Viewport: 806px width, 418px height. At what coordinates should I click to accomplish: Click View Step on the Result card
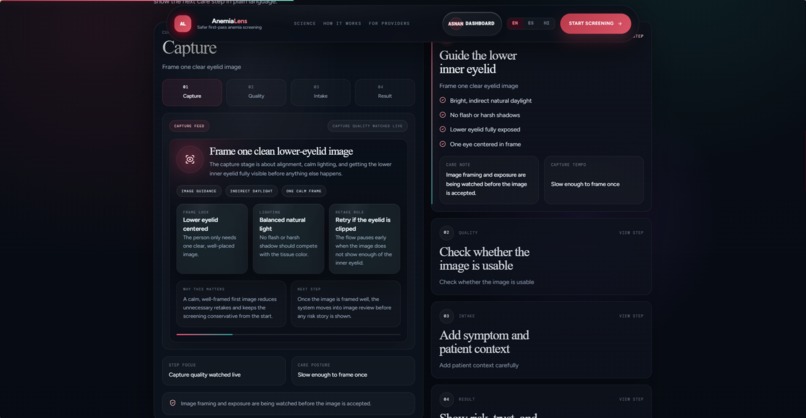point(631,399)
